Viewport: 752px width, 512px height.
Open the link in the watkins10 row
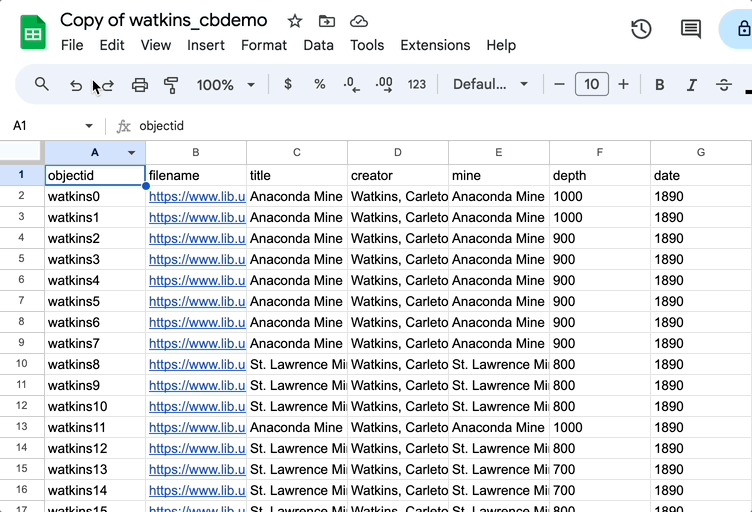(197, 407)
